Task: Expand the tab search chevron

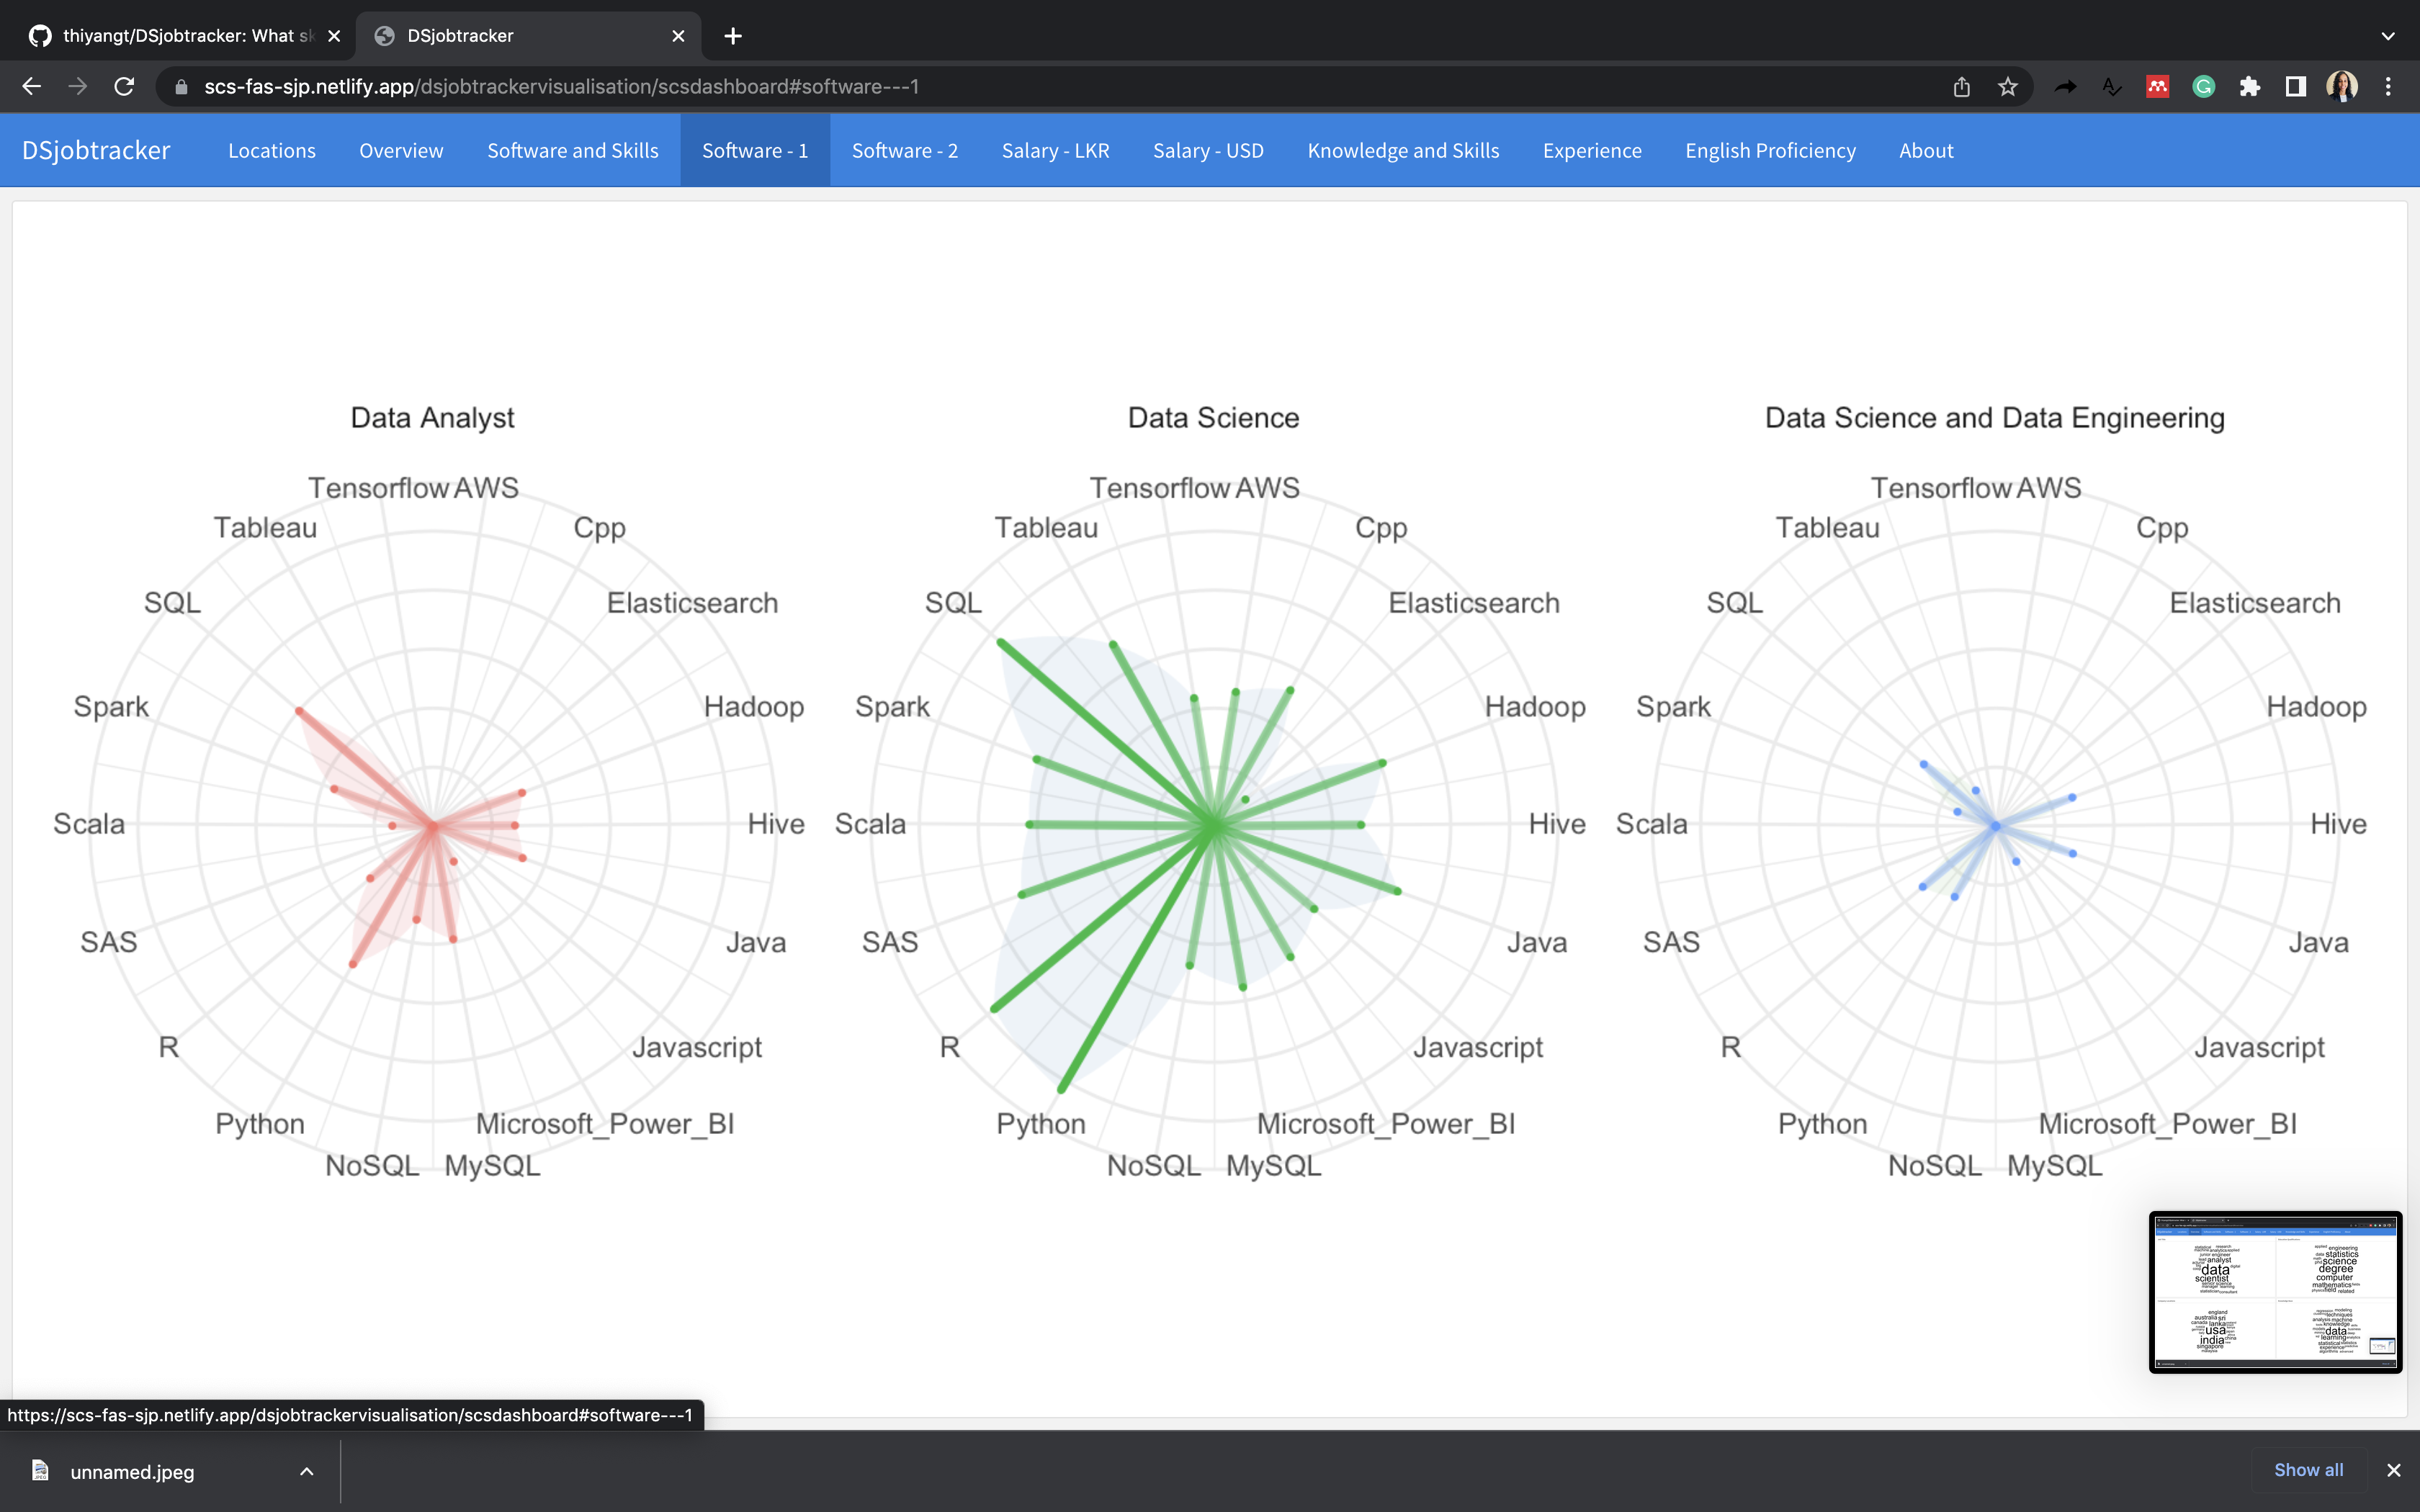Action: coord(2388,36)
